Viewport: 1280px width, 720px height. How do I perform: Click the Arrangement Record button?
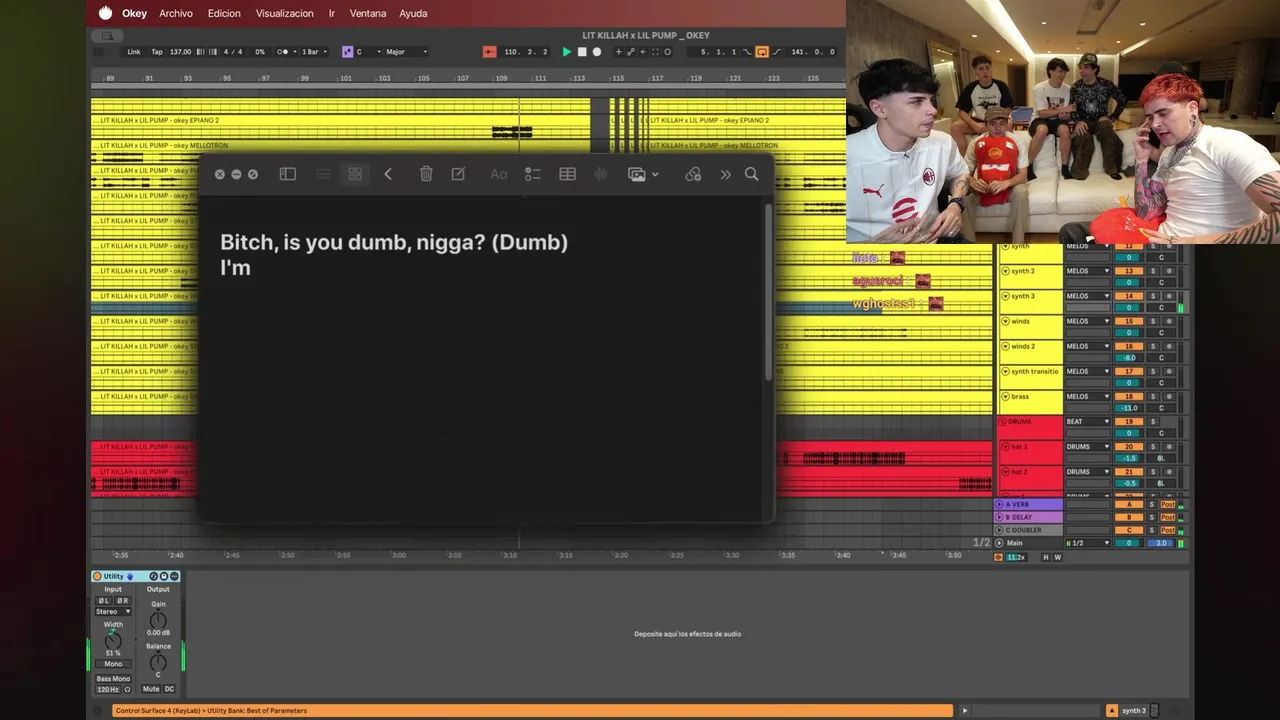[x=597, y=52]
